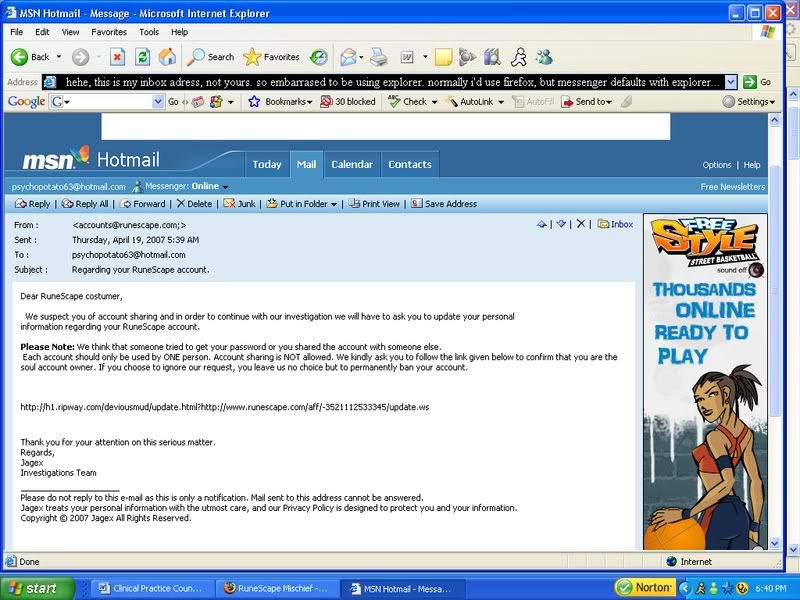800x600 pixels.
Task: Click the Send to button in Google toolbar
Action: click(587, 102)
